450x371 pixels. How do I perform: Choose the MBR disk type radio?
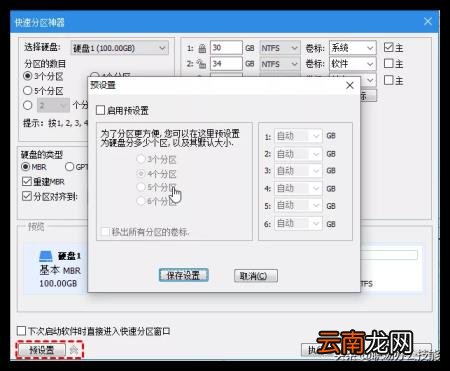click(25, 166)
